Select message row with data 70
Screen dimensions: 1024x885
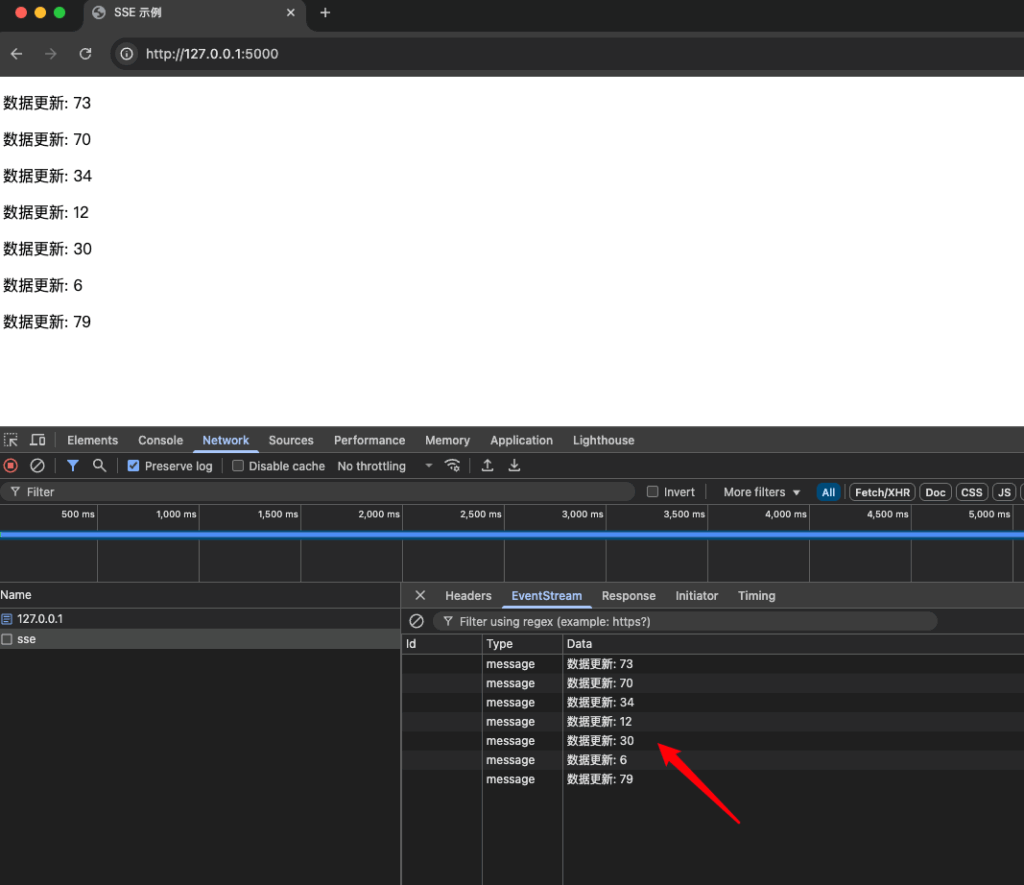pyautogui.click(x=712, y=683)
